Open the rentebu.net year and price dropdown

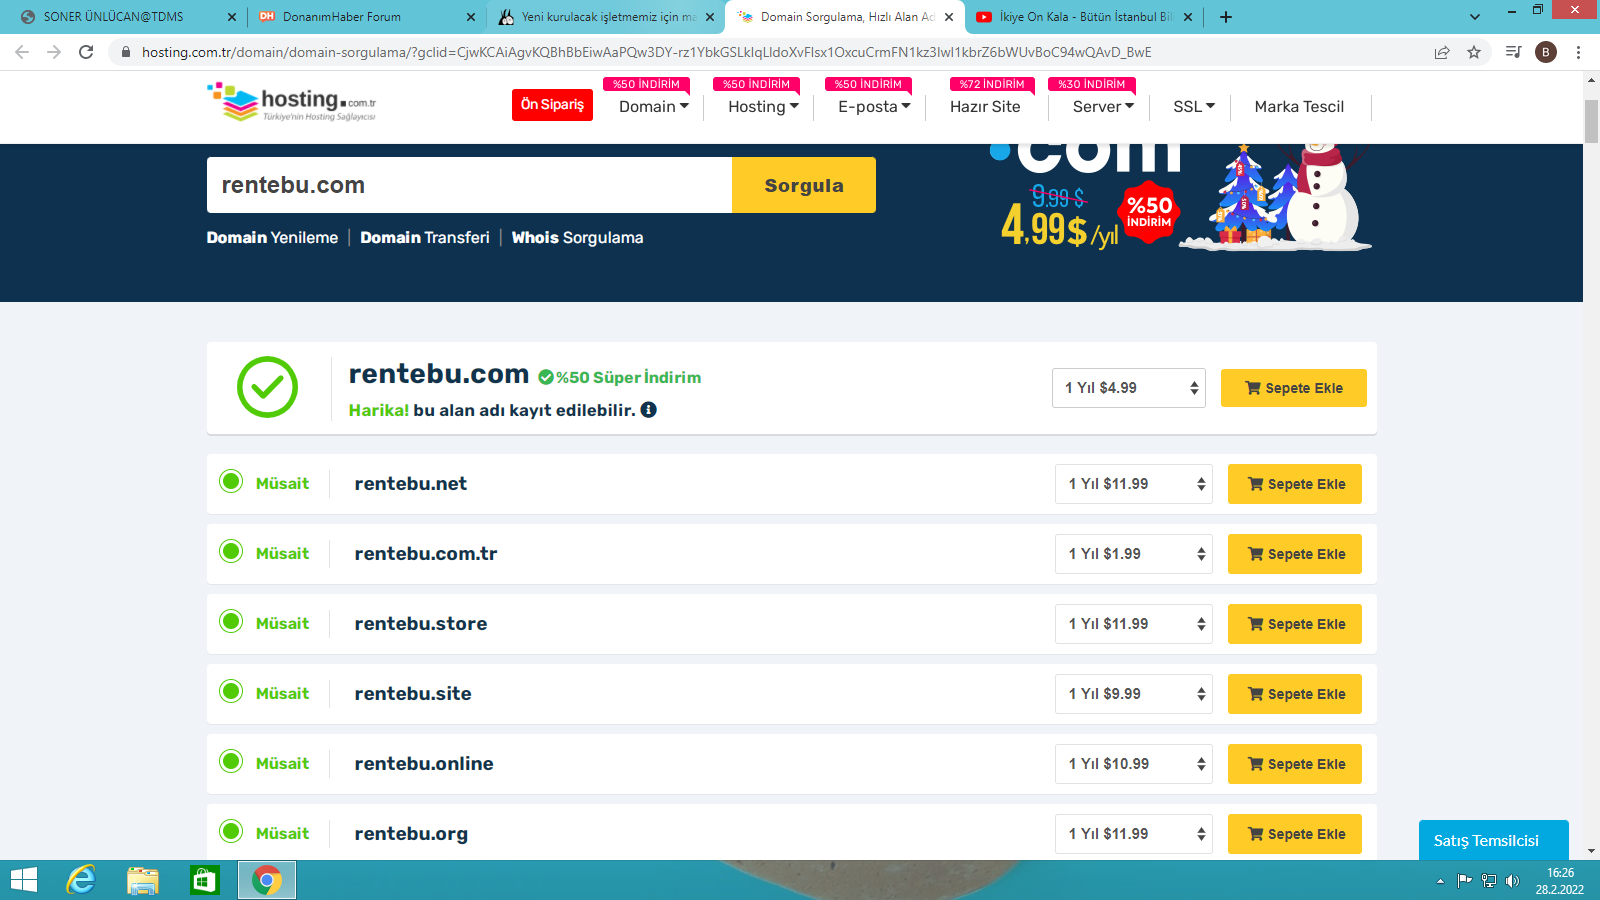[x=1134, y=484]
